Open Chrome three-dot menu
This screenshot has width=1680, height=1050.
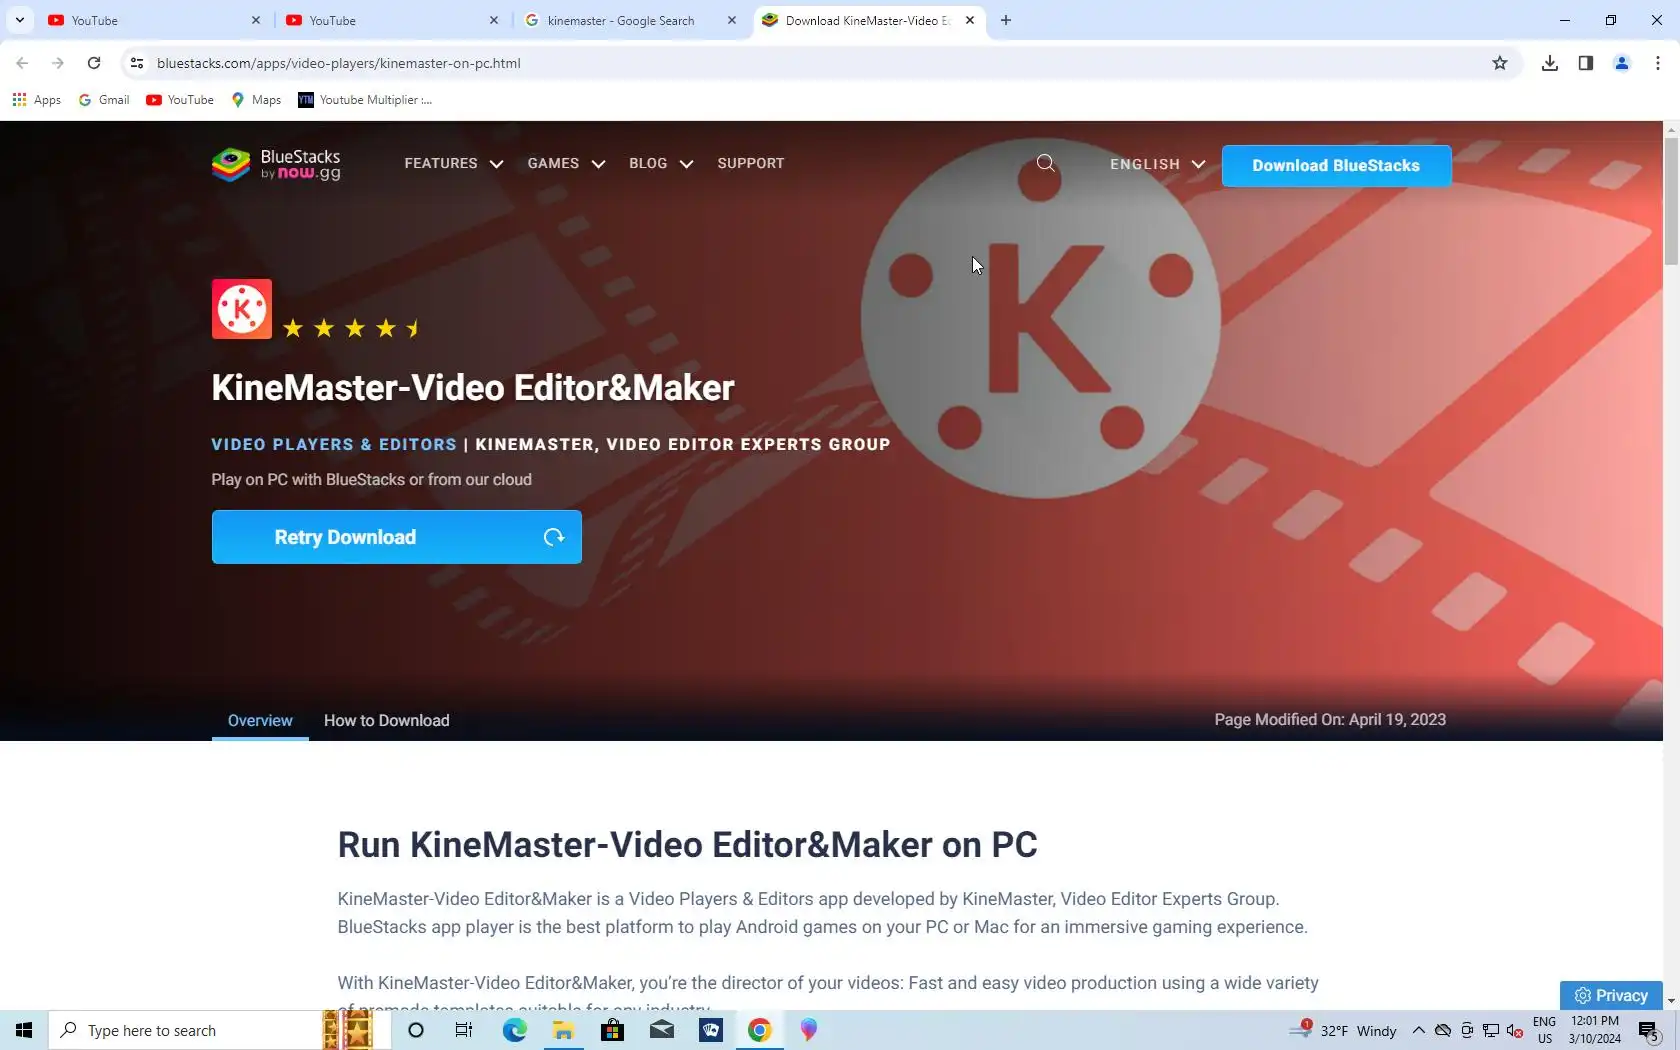[x=1658, y=63]
